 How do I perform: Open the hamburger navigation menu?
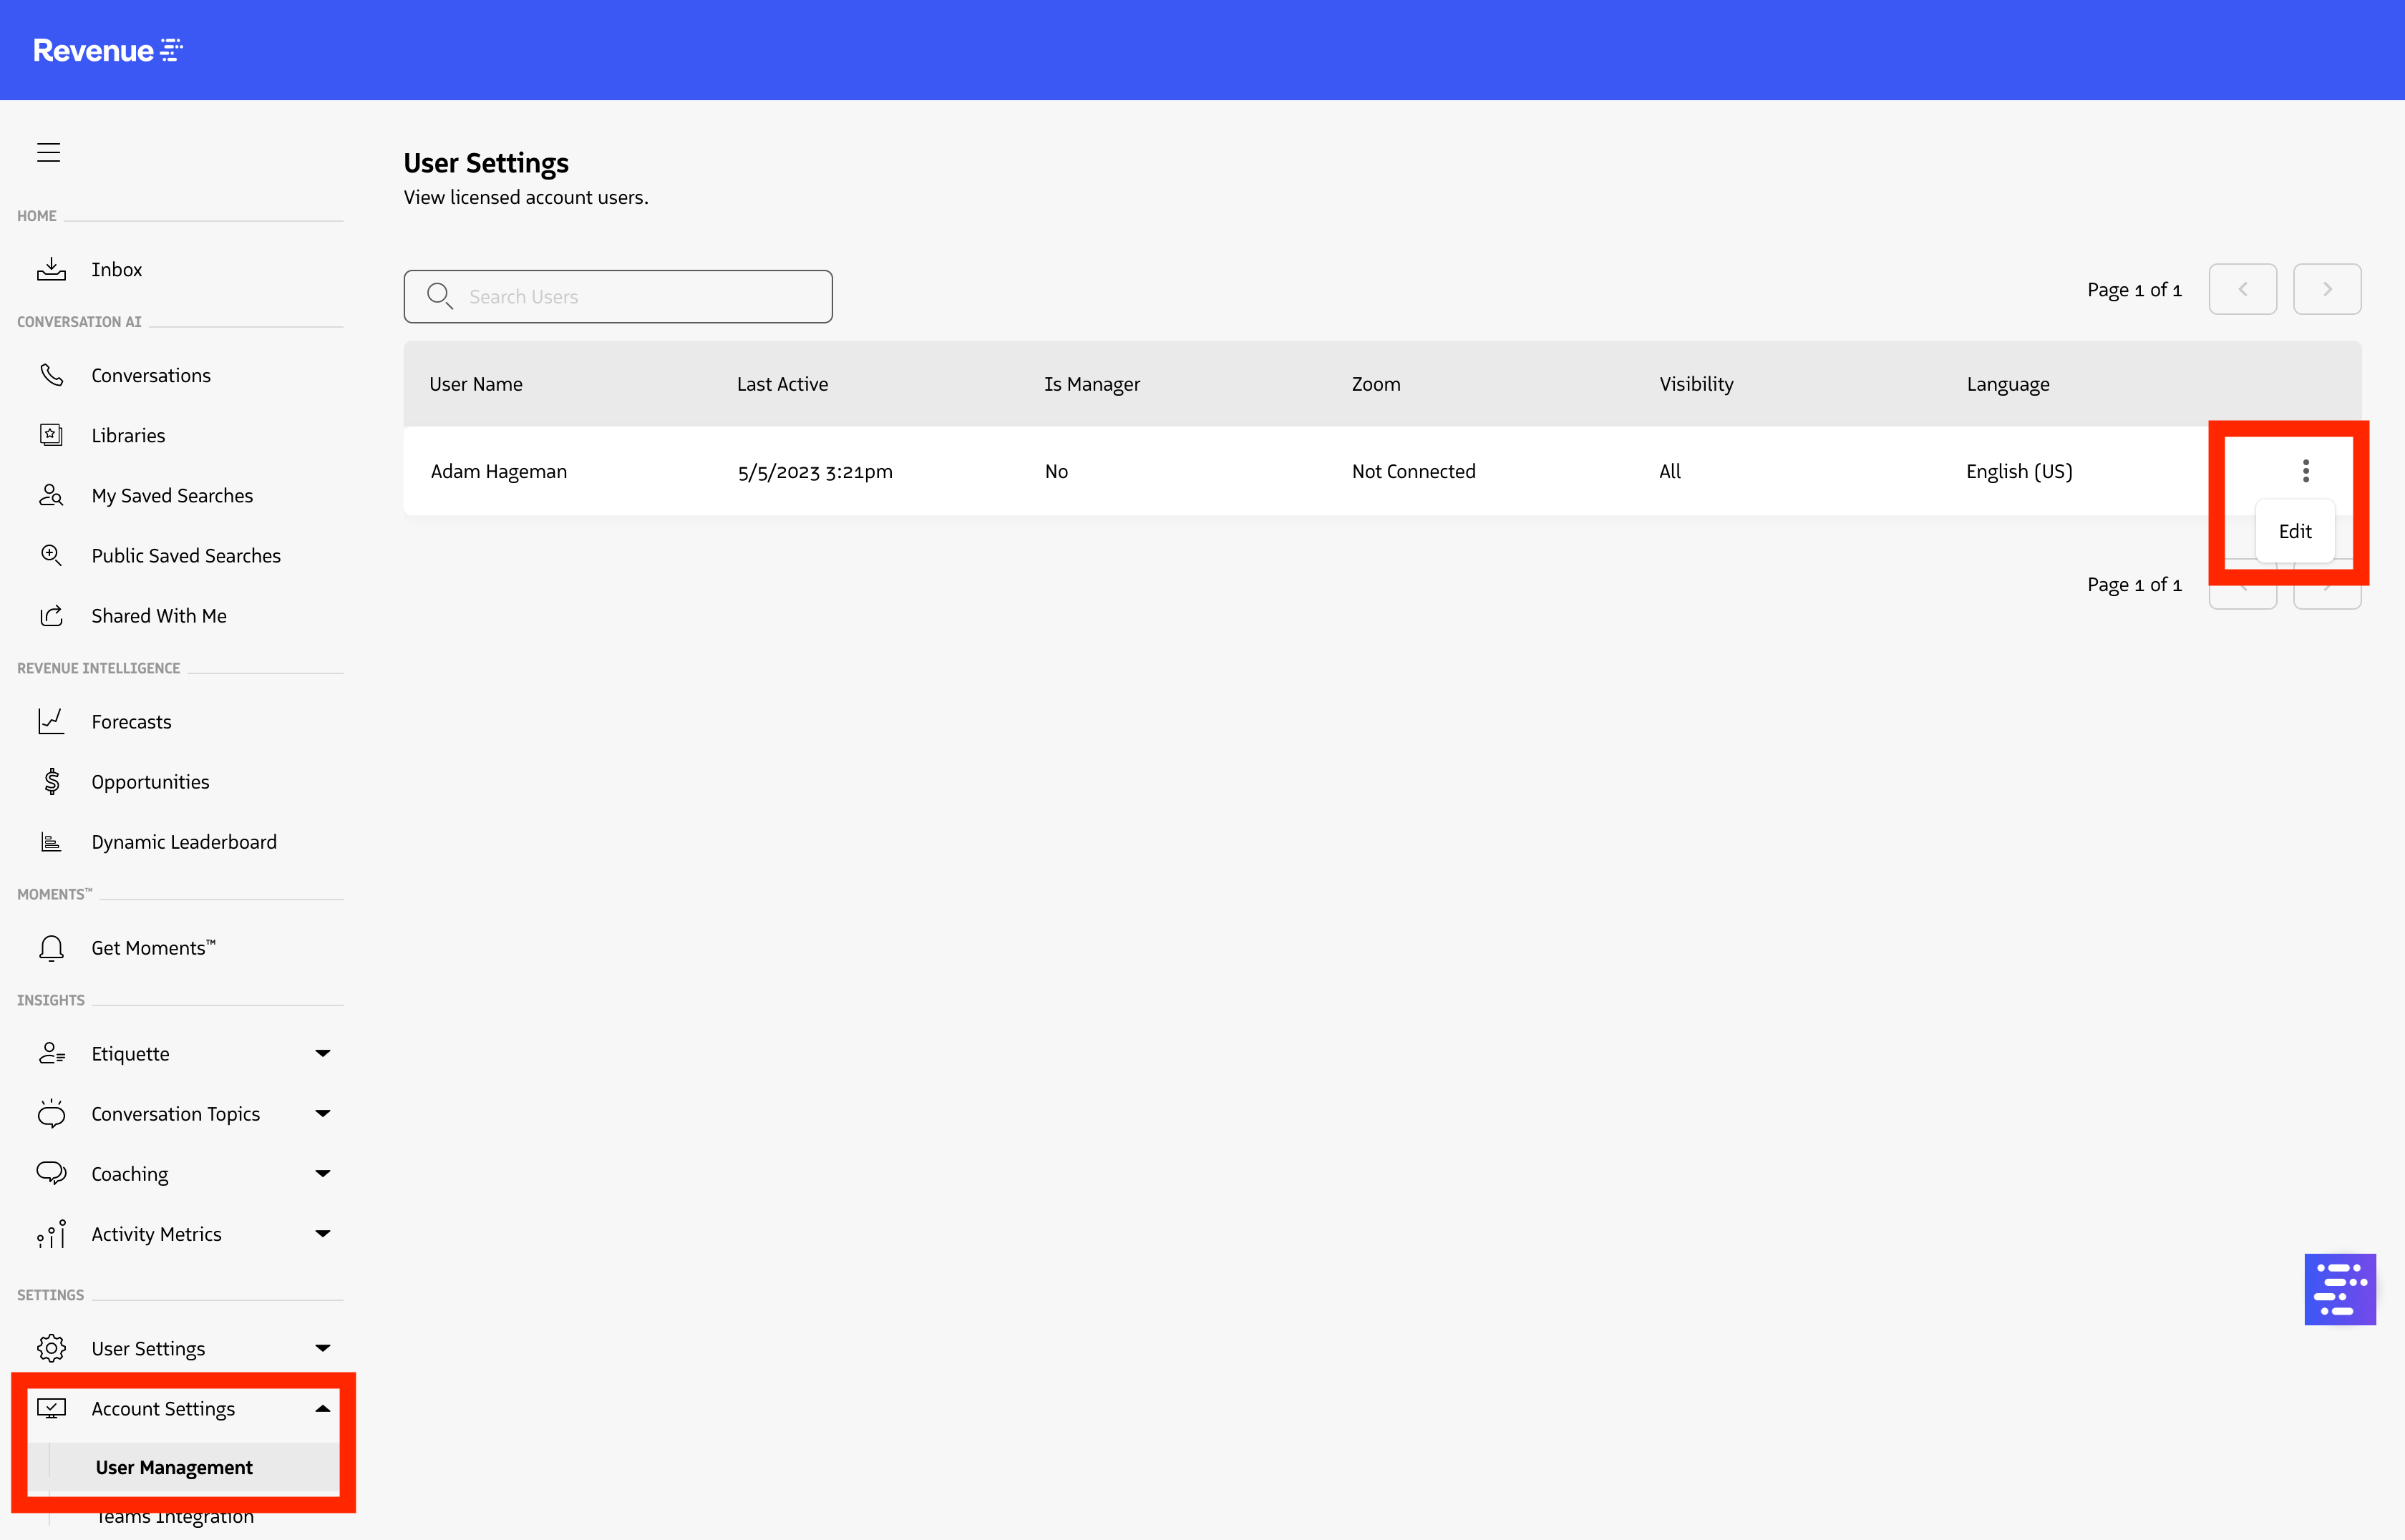[48, 152]
